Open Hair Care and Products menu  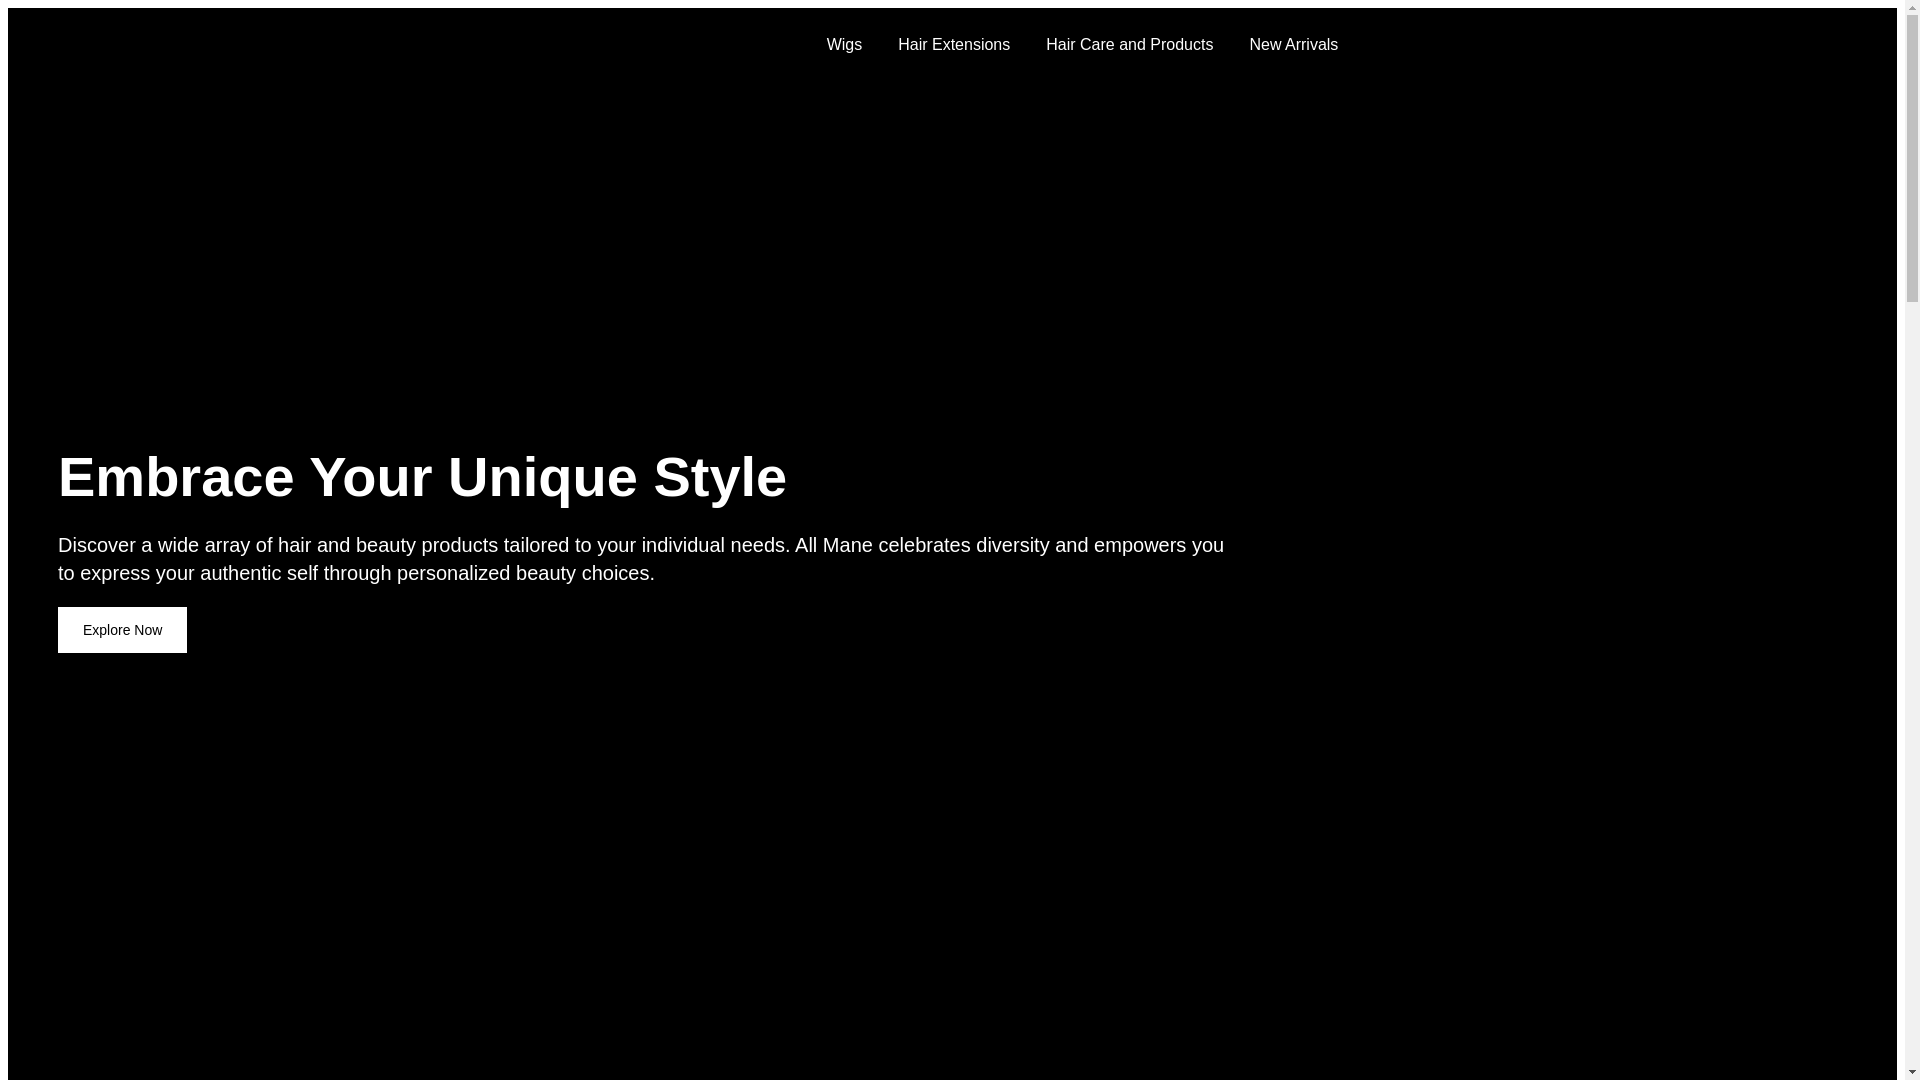pos(1129,45)
